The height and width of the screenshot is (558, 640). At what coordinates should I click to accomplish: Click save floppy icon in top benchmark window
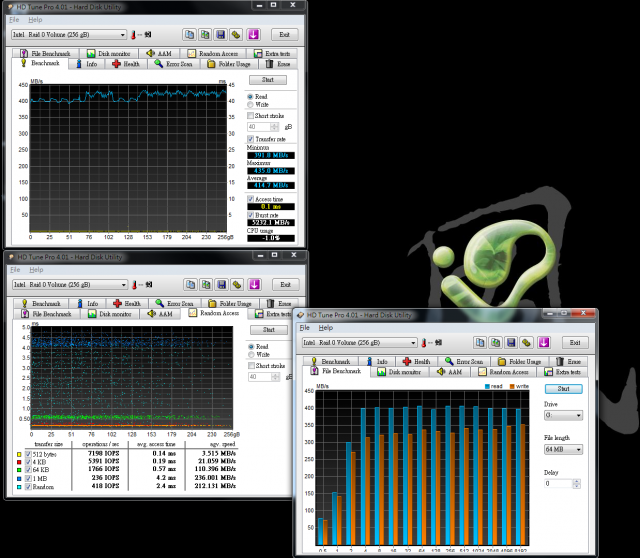click(220, 35)
